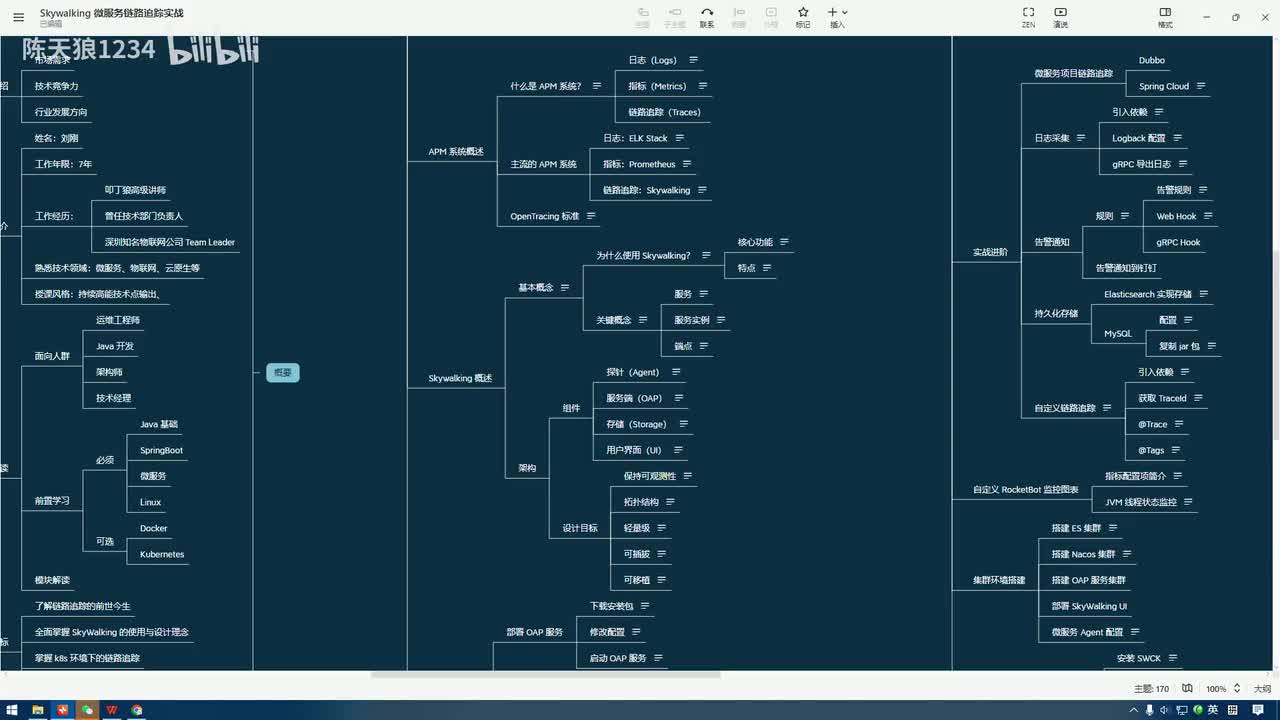Open note icon beside 获取 TraceId

pyautogui.click(x=1198, y=398)
